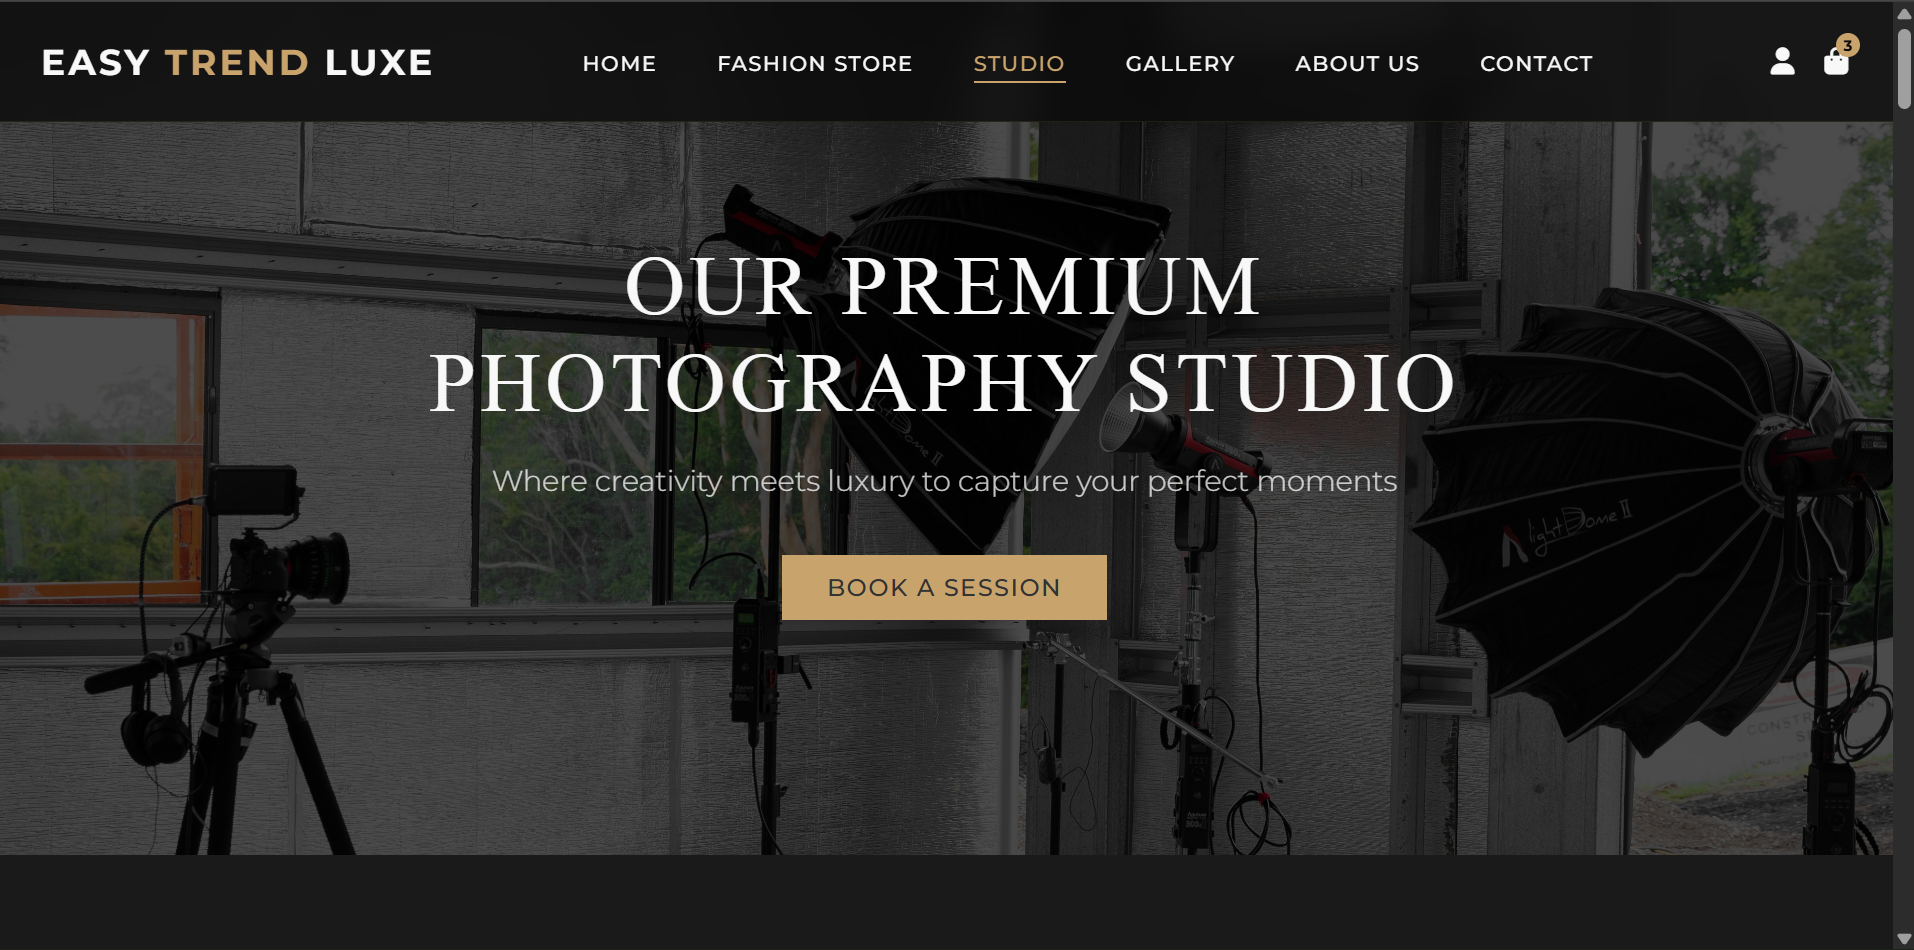Click the creativity meets luxury tagline
The image size is (1914, 950).
pos(944,481)
